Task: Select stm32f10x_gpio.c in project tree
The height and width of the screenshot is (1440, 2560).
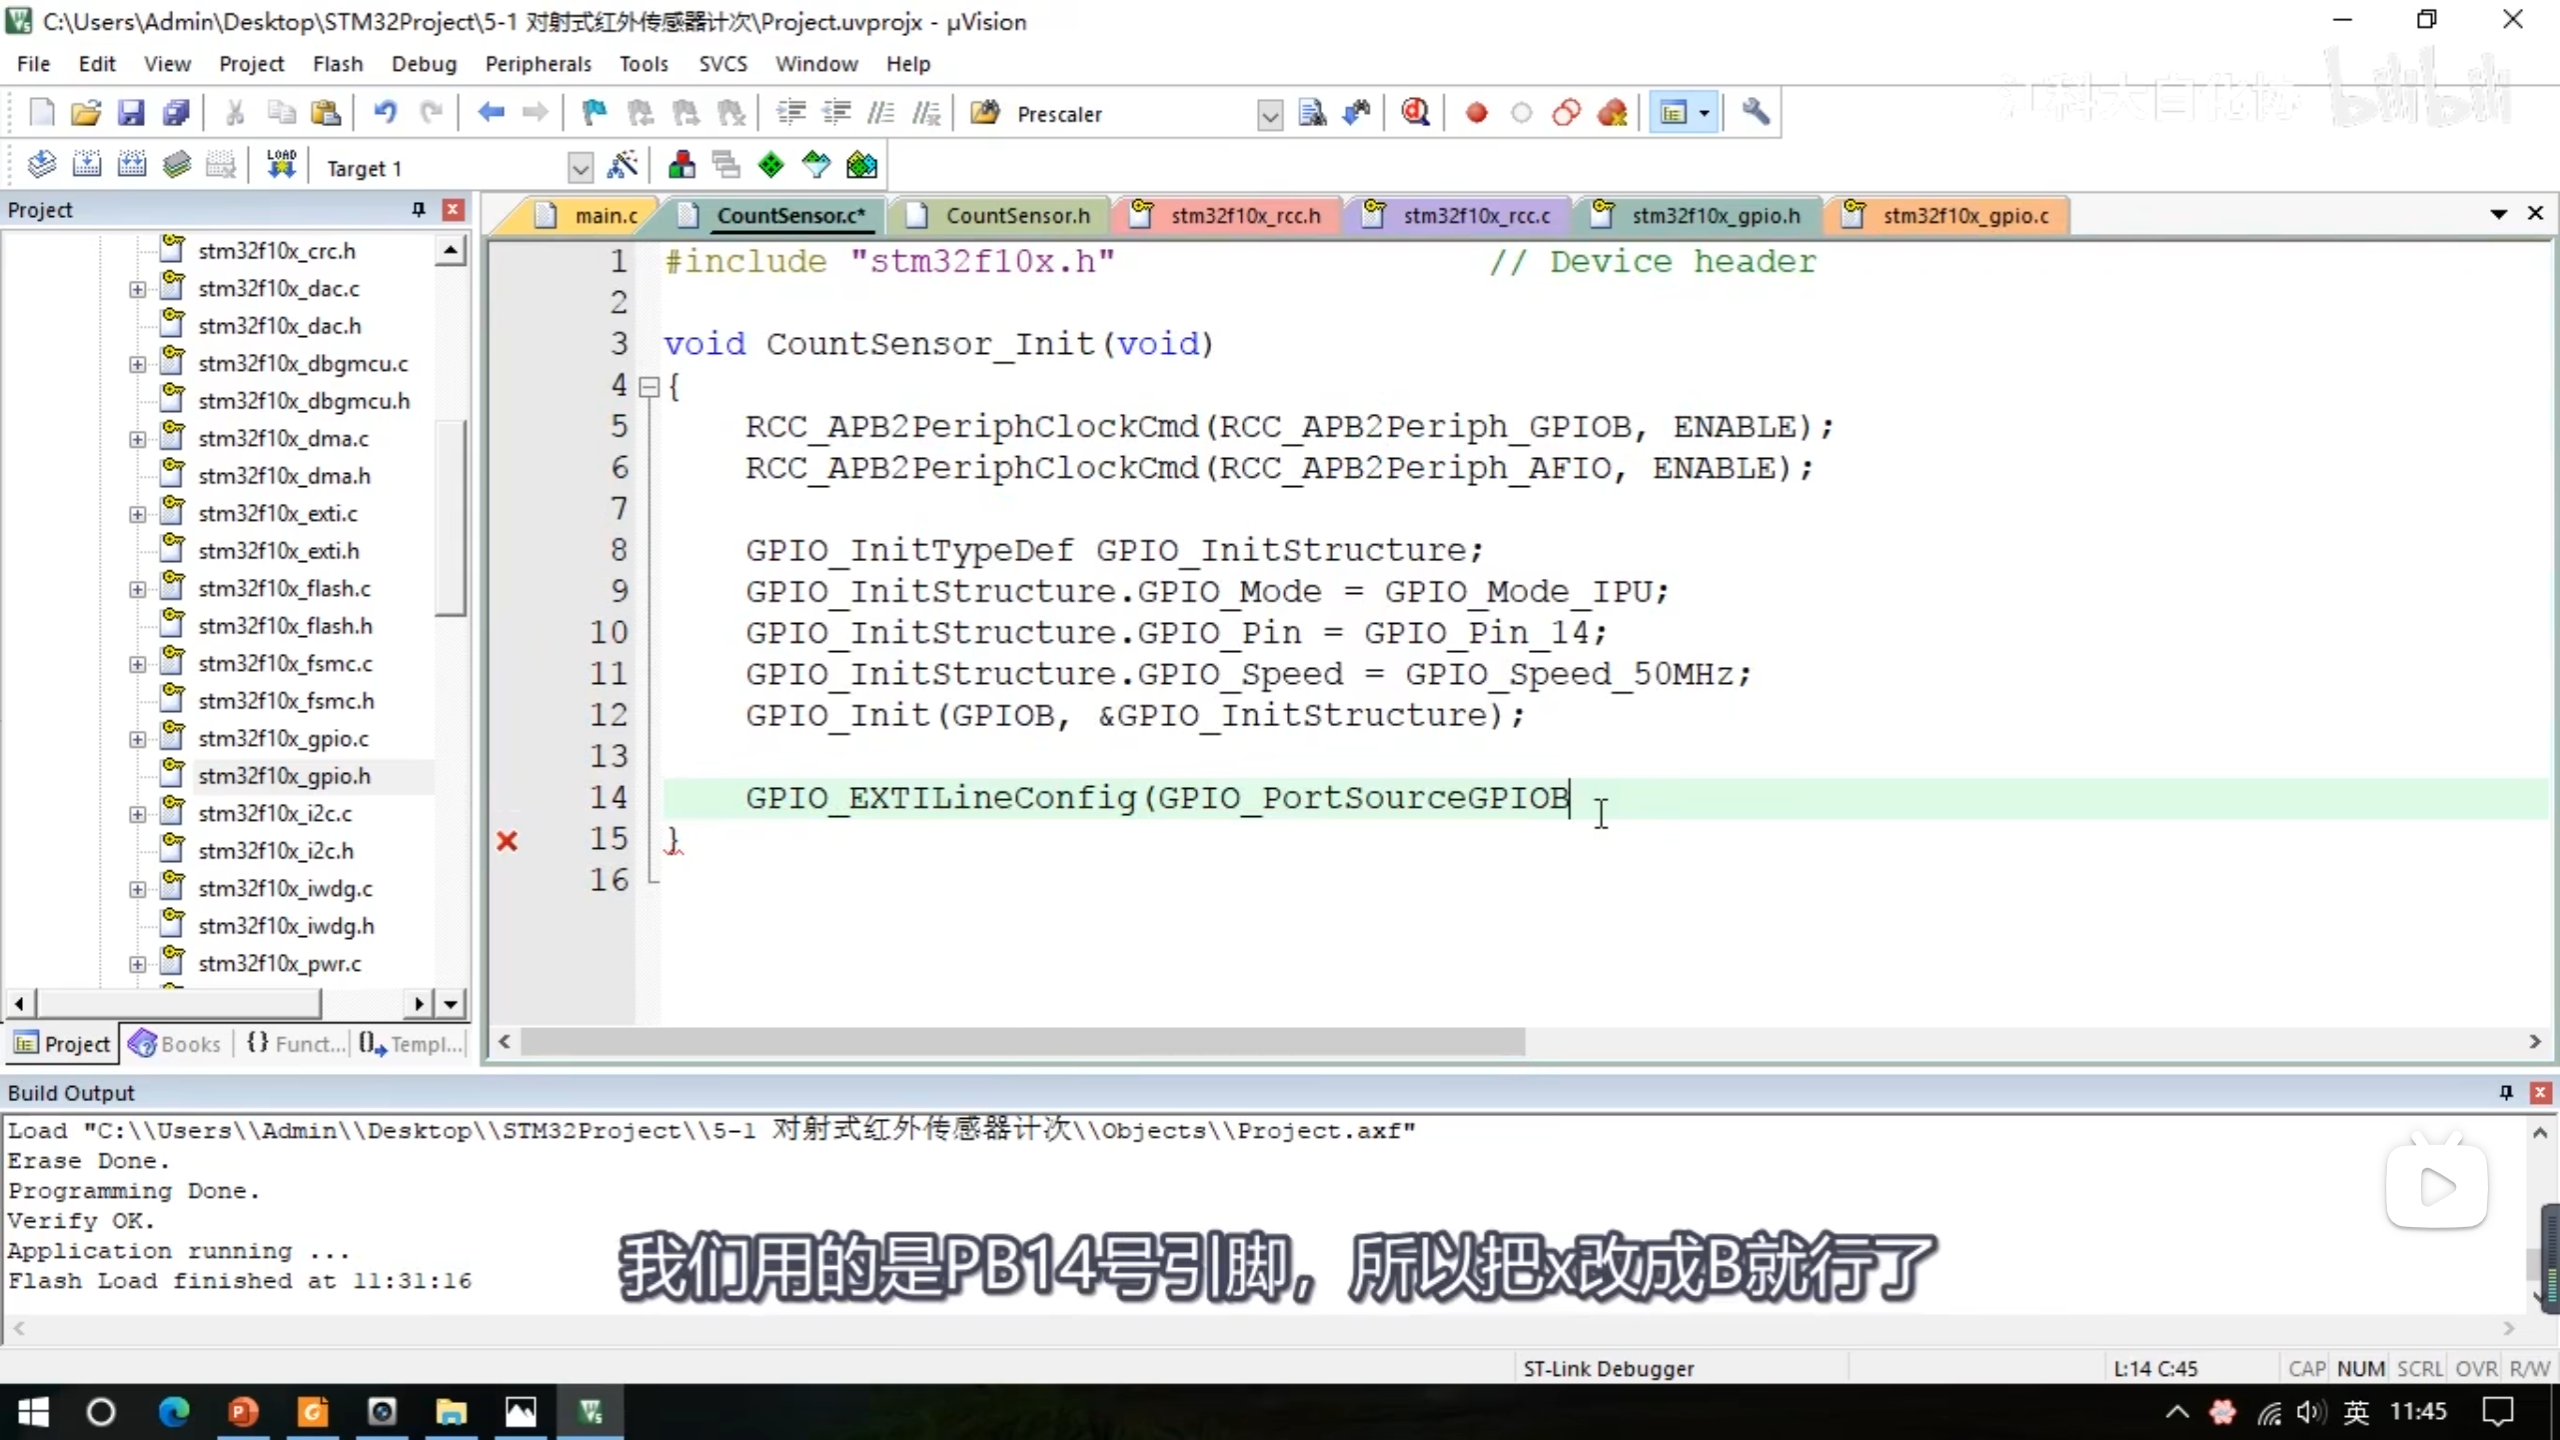Action: pos(283,738)
